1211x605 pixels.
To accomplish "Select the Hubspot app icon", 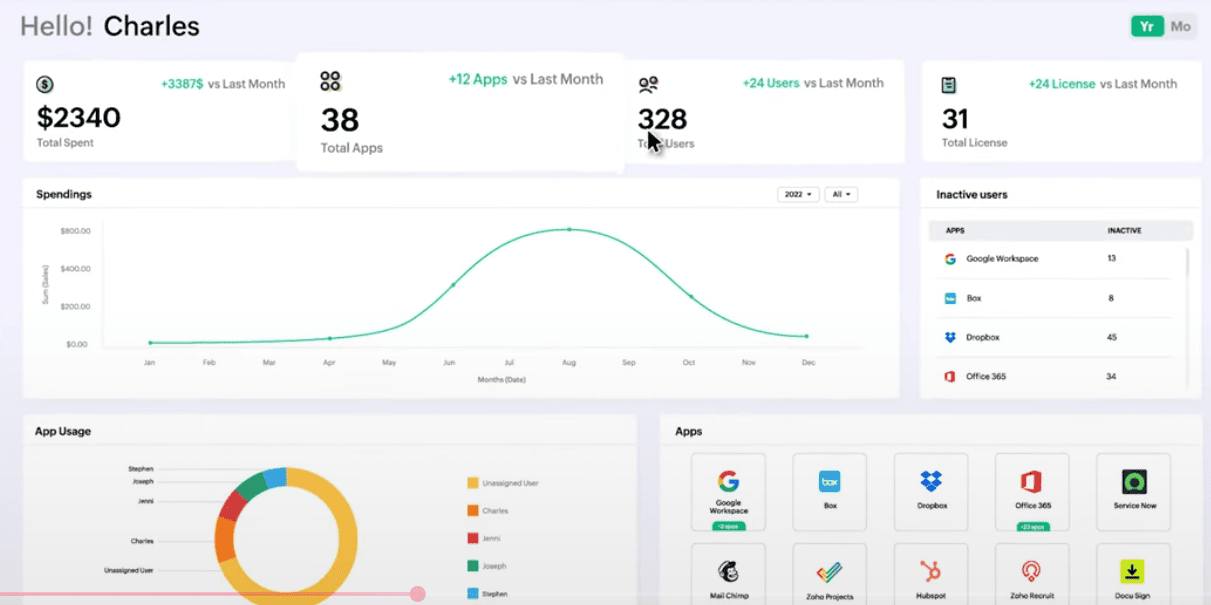I will [931, 575].
